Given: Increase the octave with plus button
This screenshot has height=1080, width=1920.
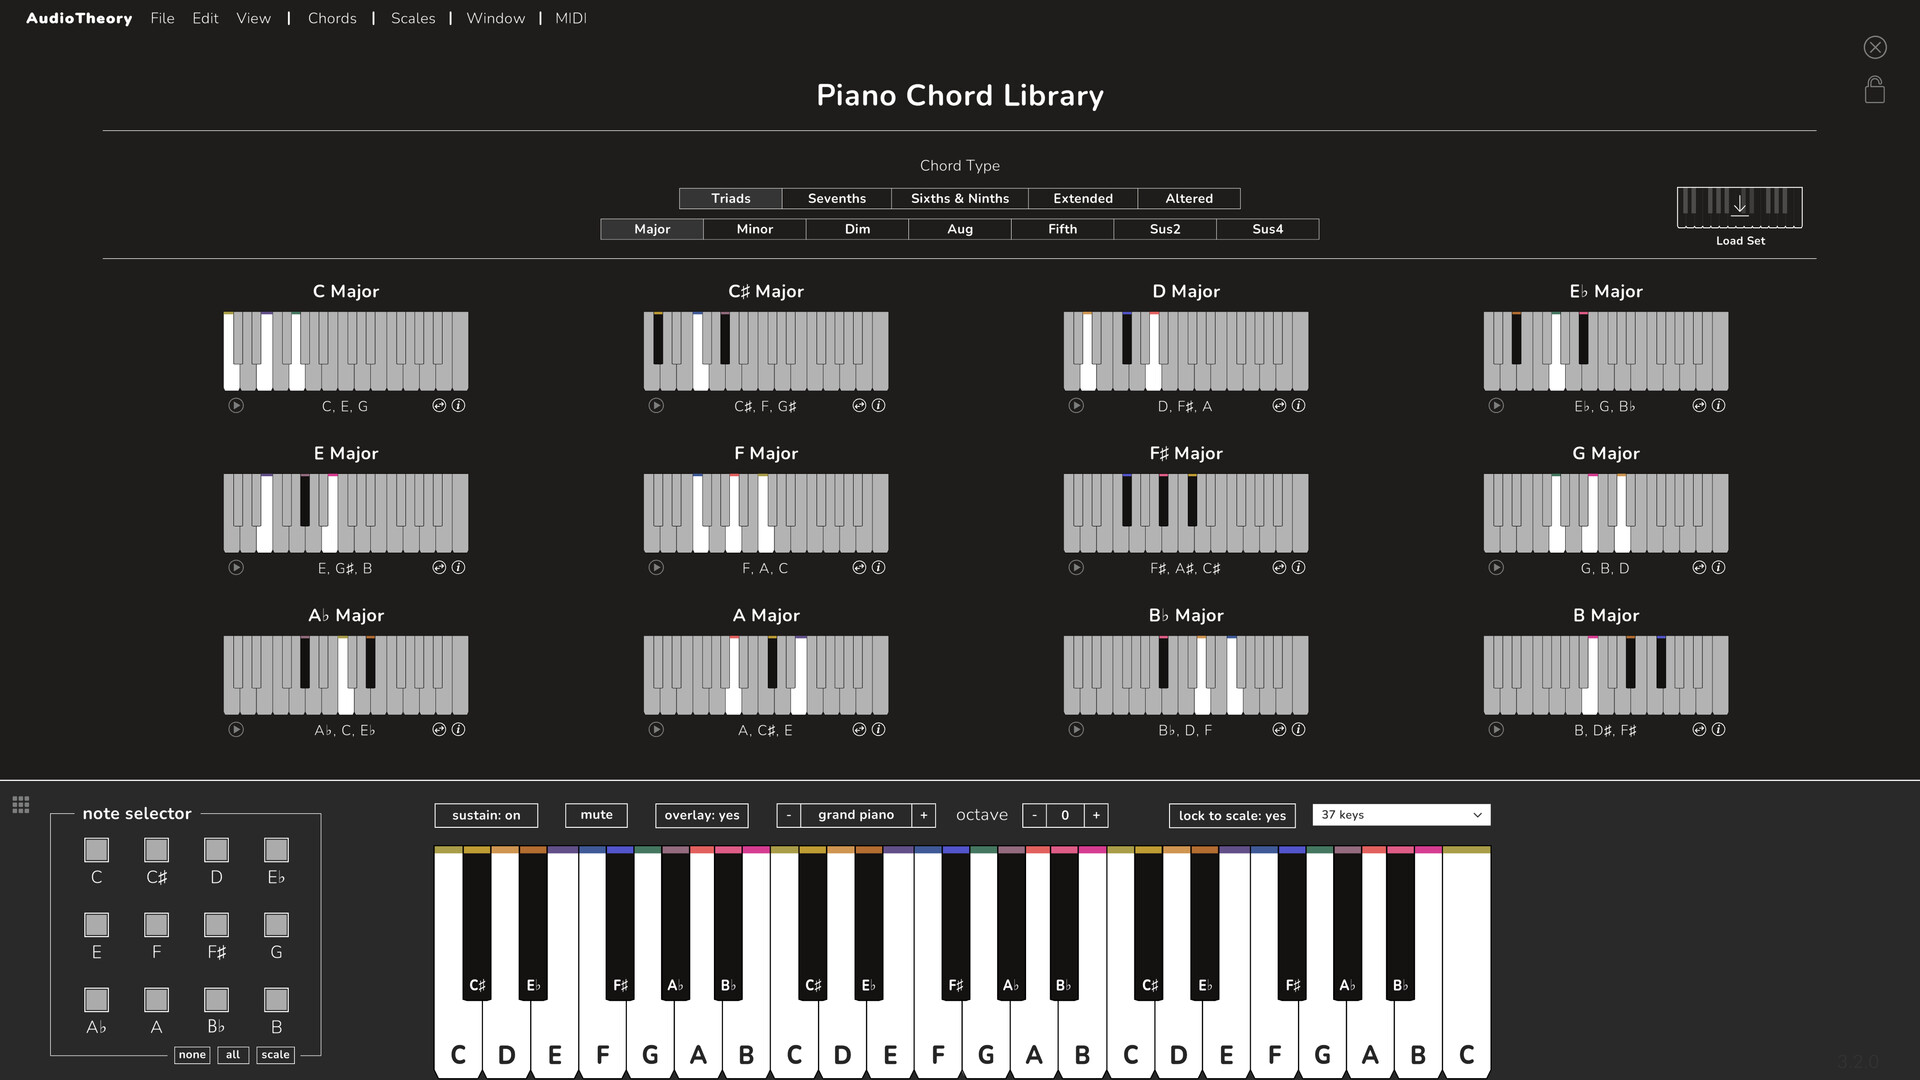Looking at the screenshot, I should coord(1096,816).
